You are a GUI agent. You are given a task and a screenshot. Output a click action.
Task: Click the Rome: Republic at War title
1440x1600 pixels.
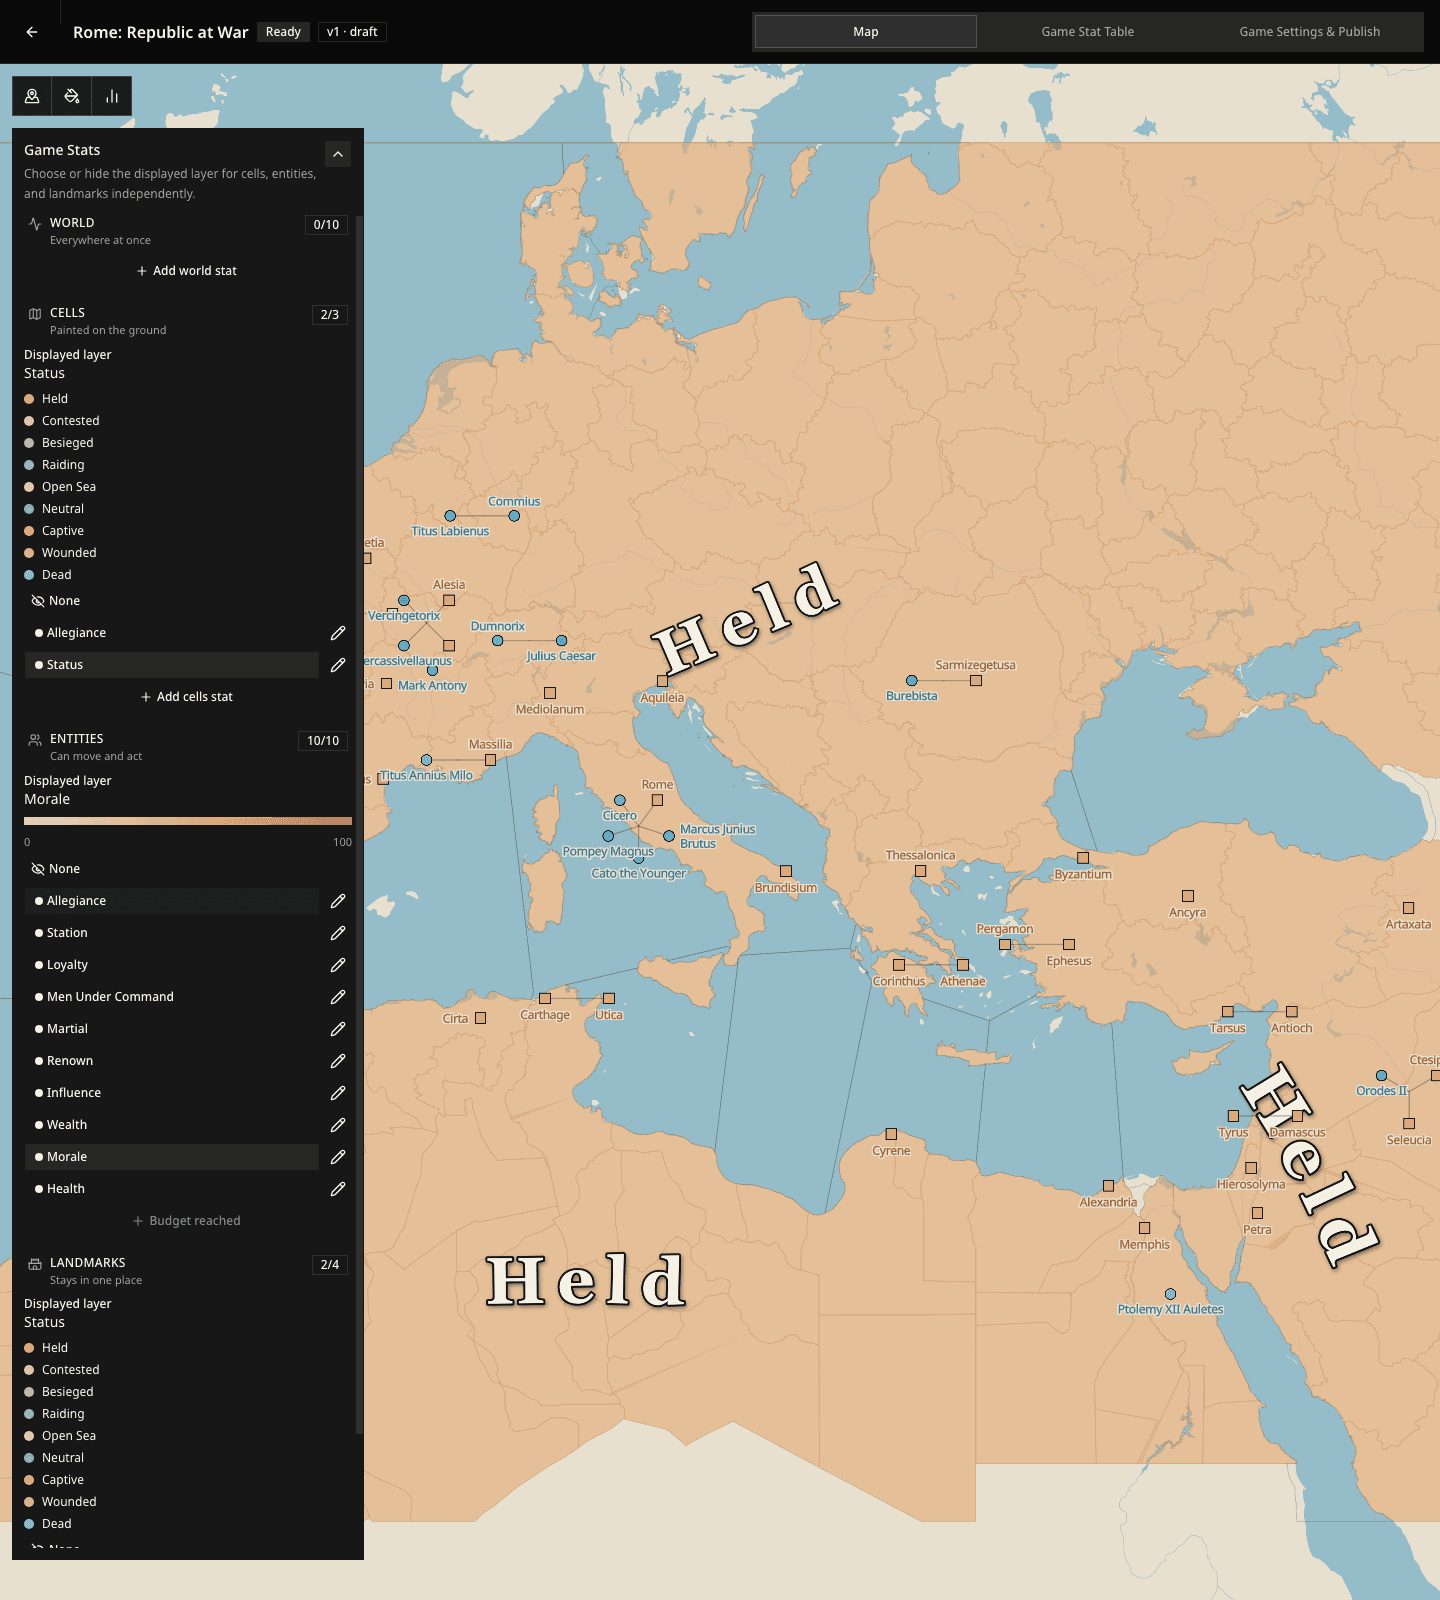pos(161,32)
